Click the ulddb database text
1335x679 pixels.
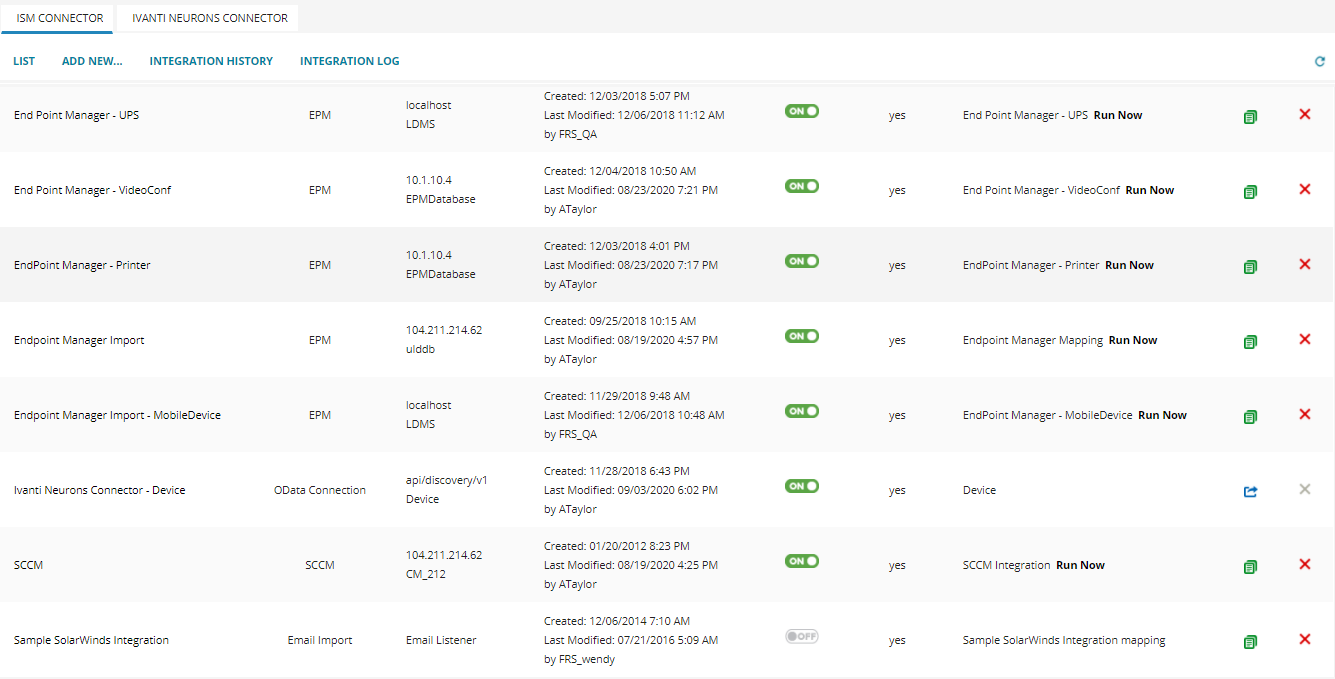(x=420, y=349)
